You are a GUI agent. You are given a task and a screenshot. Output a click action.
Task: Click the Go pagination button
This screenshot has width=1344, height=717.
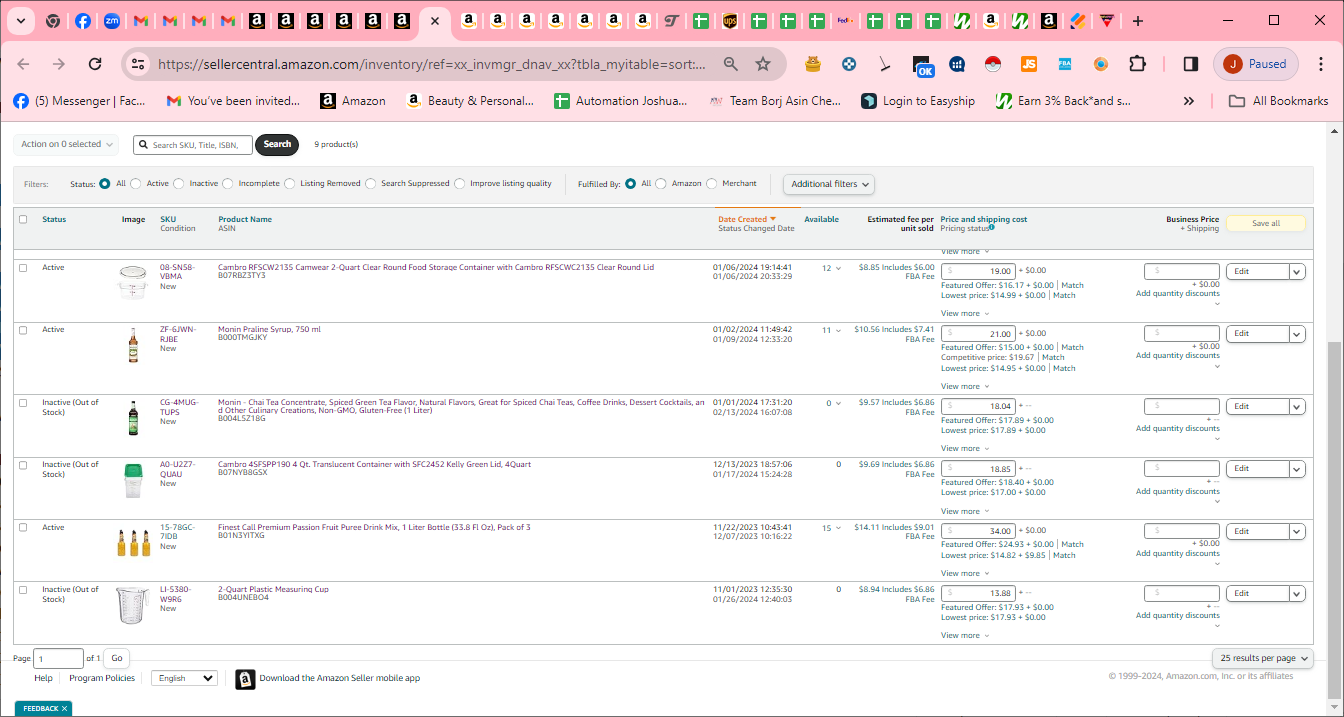click(117, 658)
